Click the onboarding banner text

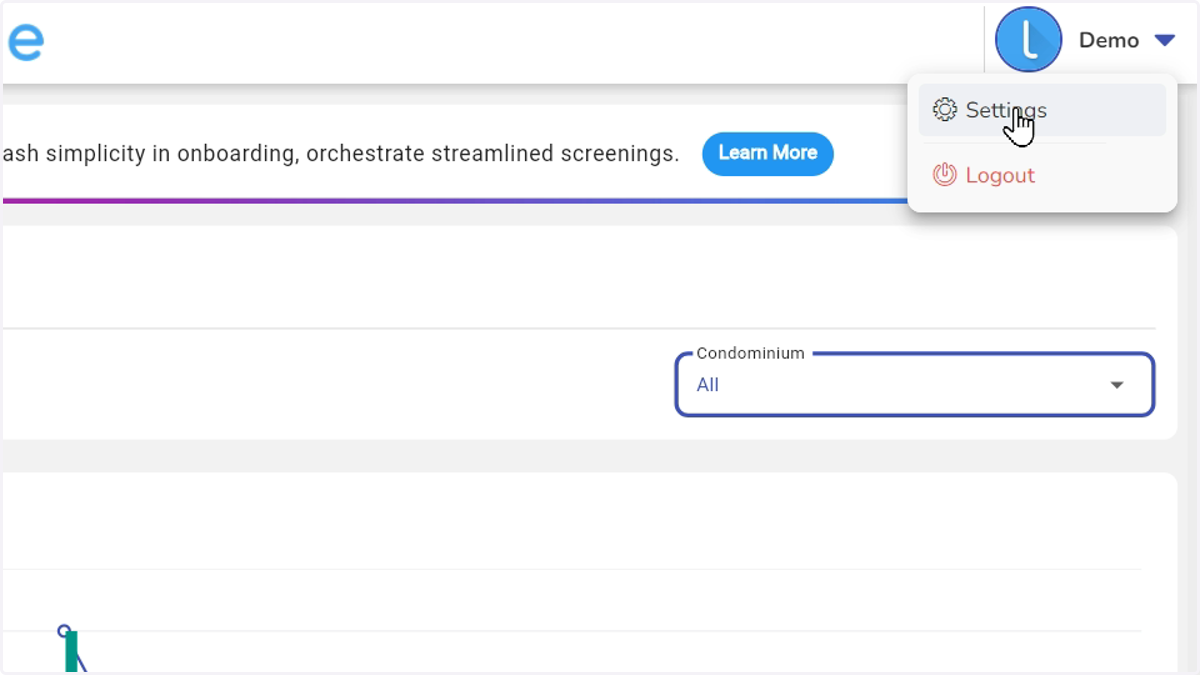point(341,154)
